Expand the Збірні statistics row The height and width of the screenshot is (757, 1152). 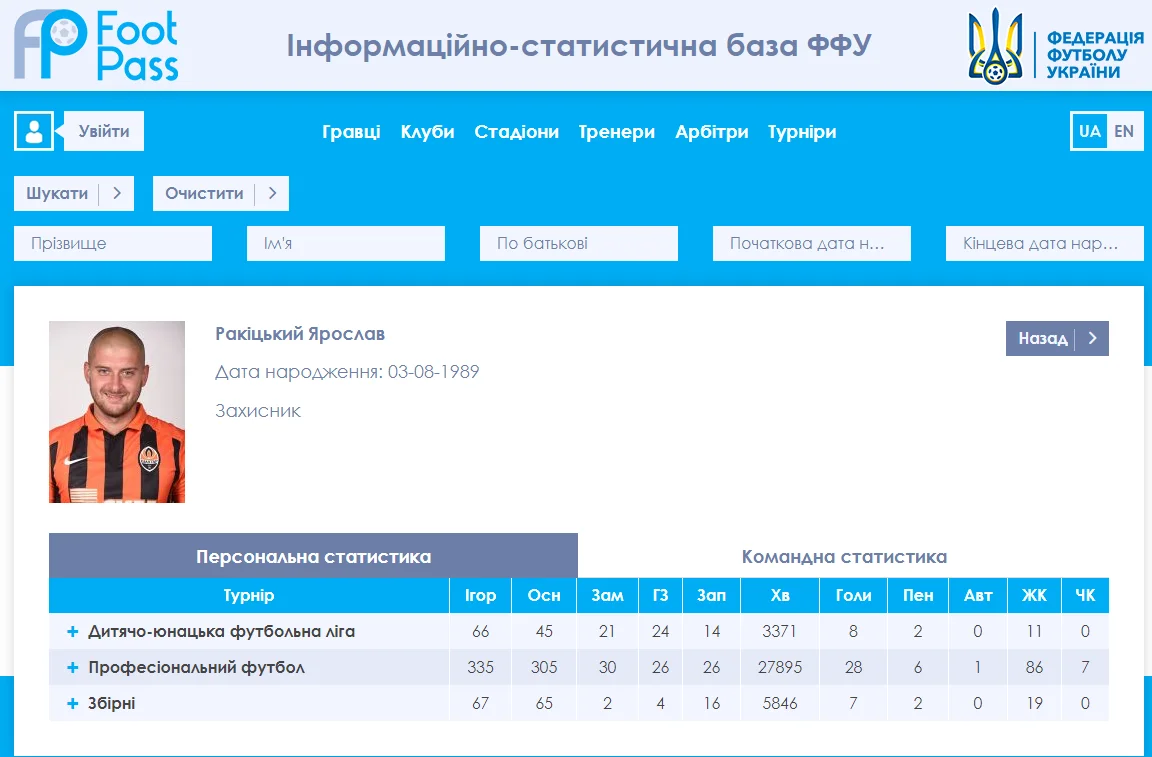pos(72,704)
